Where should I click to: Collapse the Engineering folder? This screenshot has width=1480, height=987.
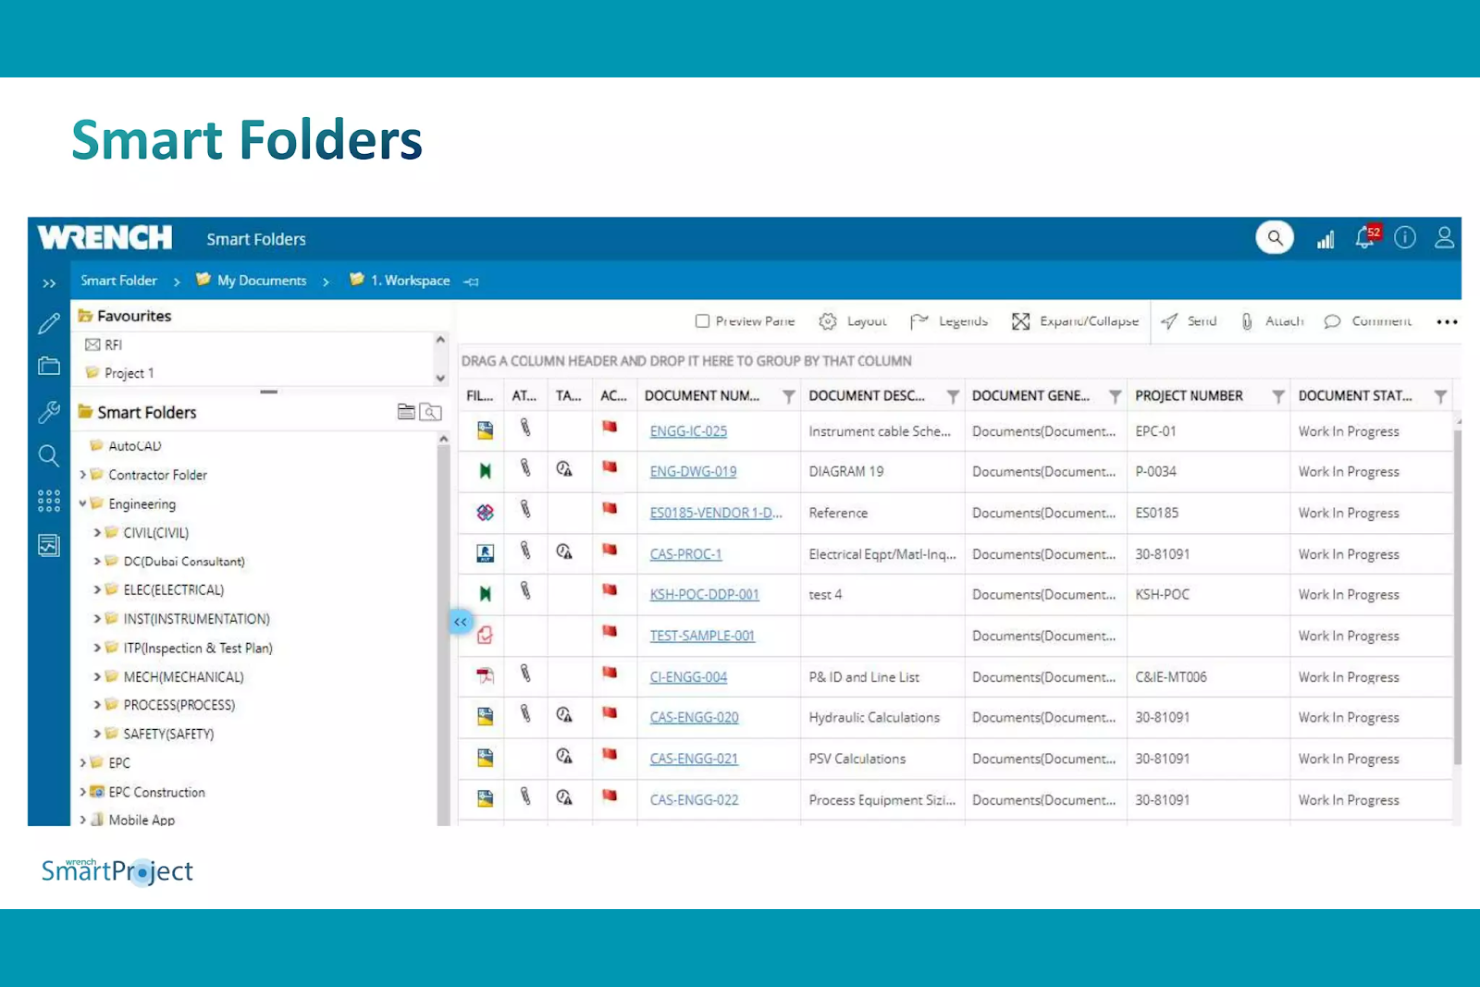(84, 504)
